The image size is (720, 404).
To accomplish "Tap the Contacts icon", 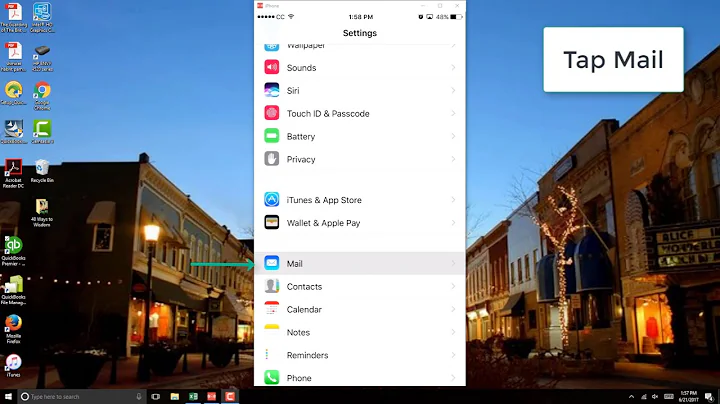I will [x=271, y=286].
